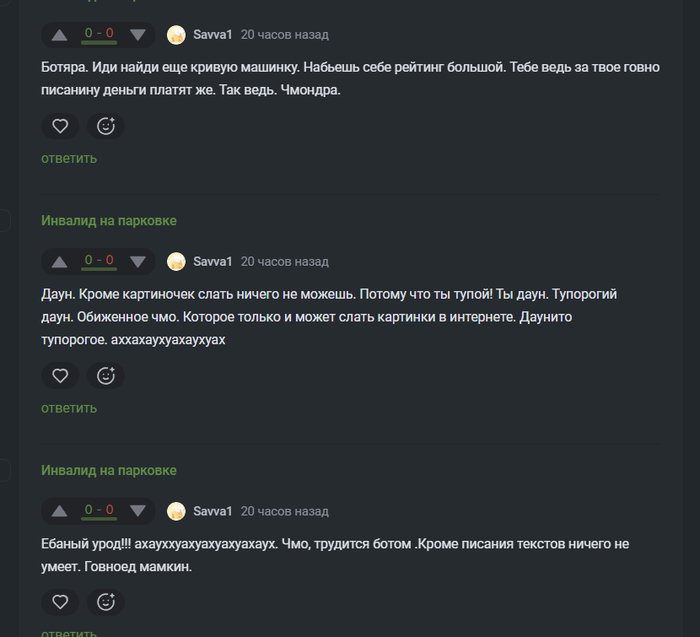Downvote the top comment by Savva1
This screenshot has height=637, width=700.
click(x=138, y=35)
